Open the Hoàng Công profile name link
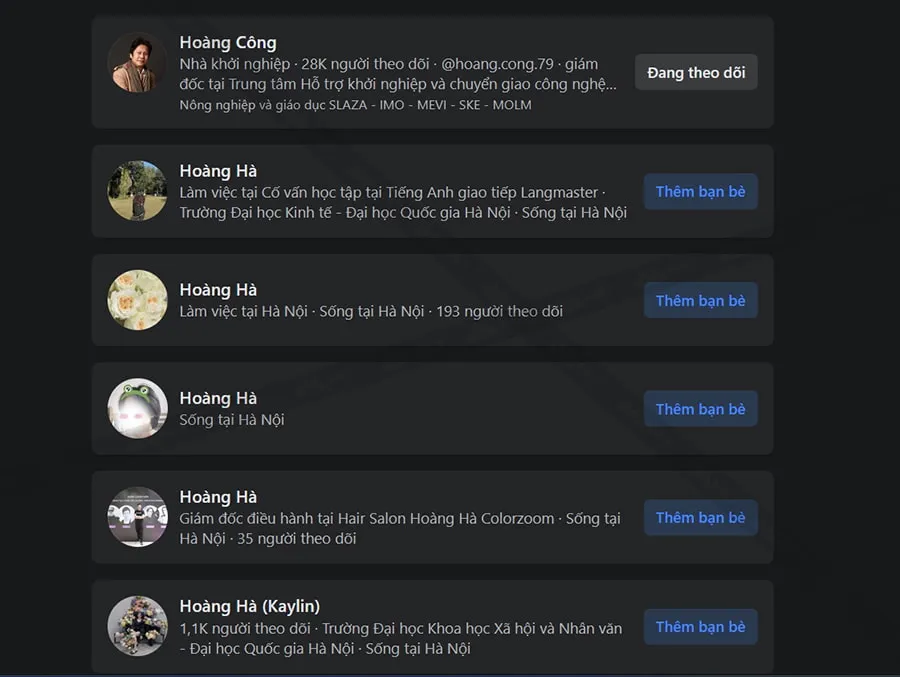 pos(228,42)
